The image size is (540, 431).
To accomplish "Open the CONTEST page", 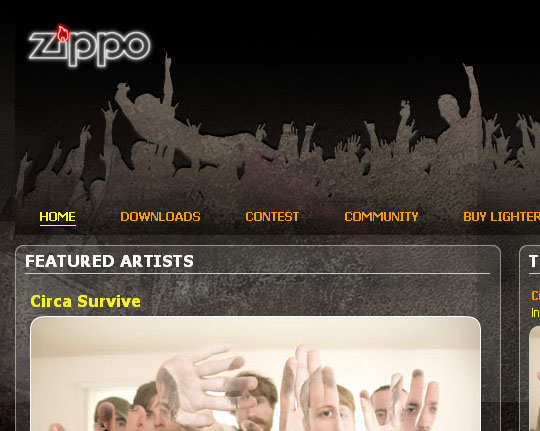I will 272,217.
